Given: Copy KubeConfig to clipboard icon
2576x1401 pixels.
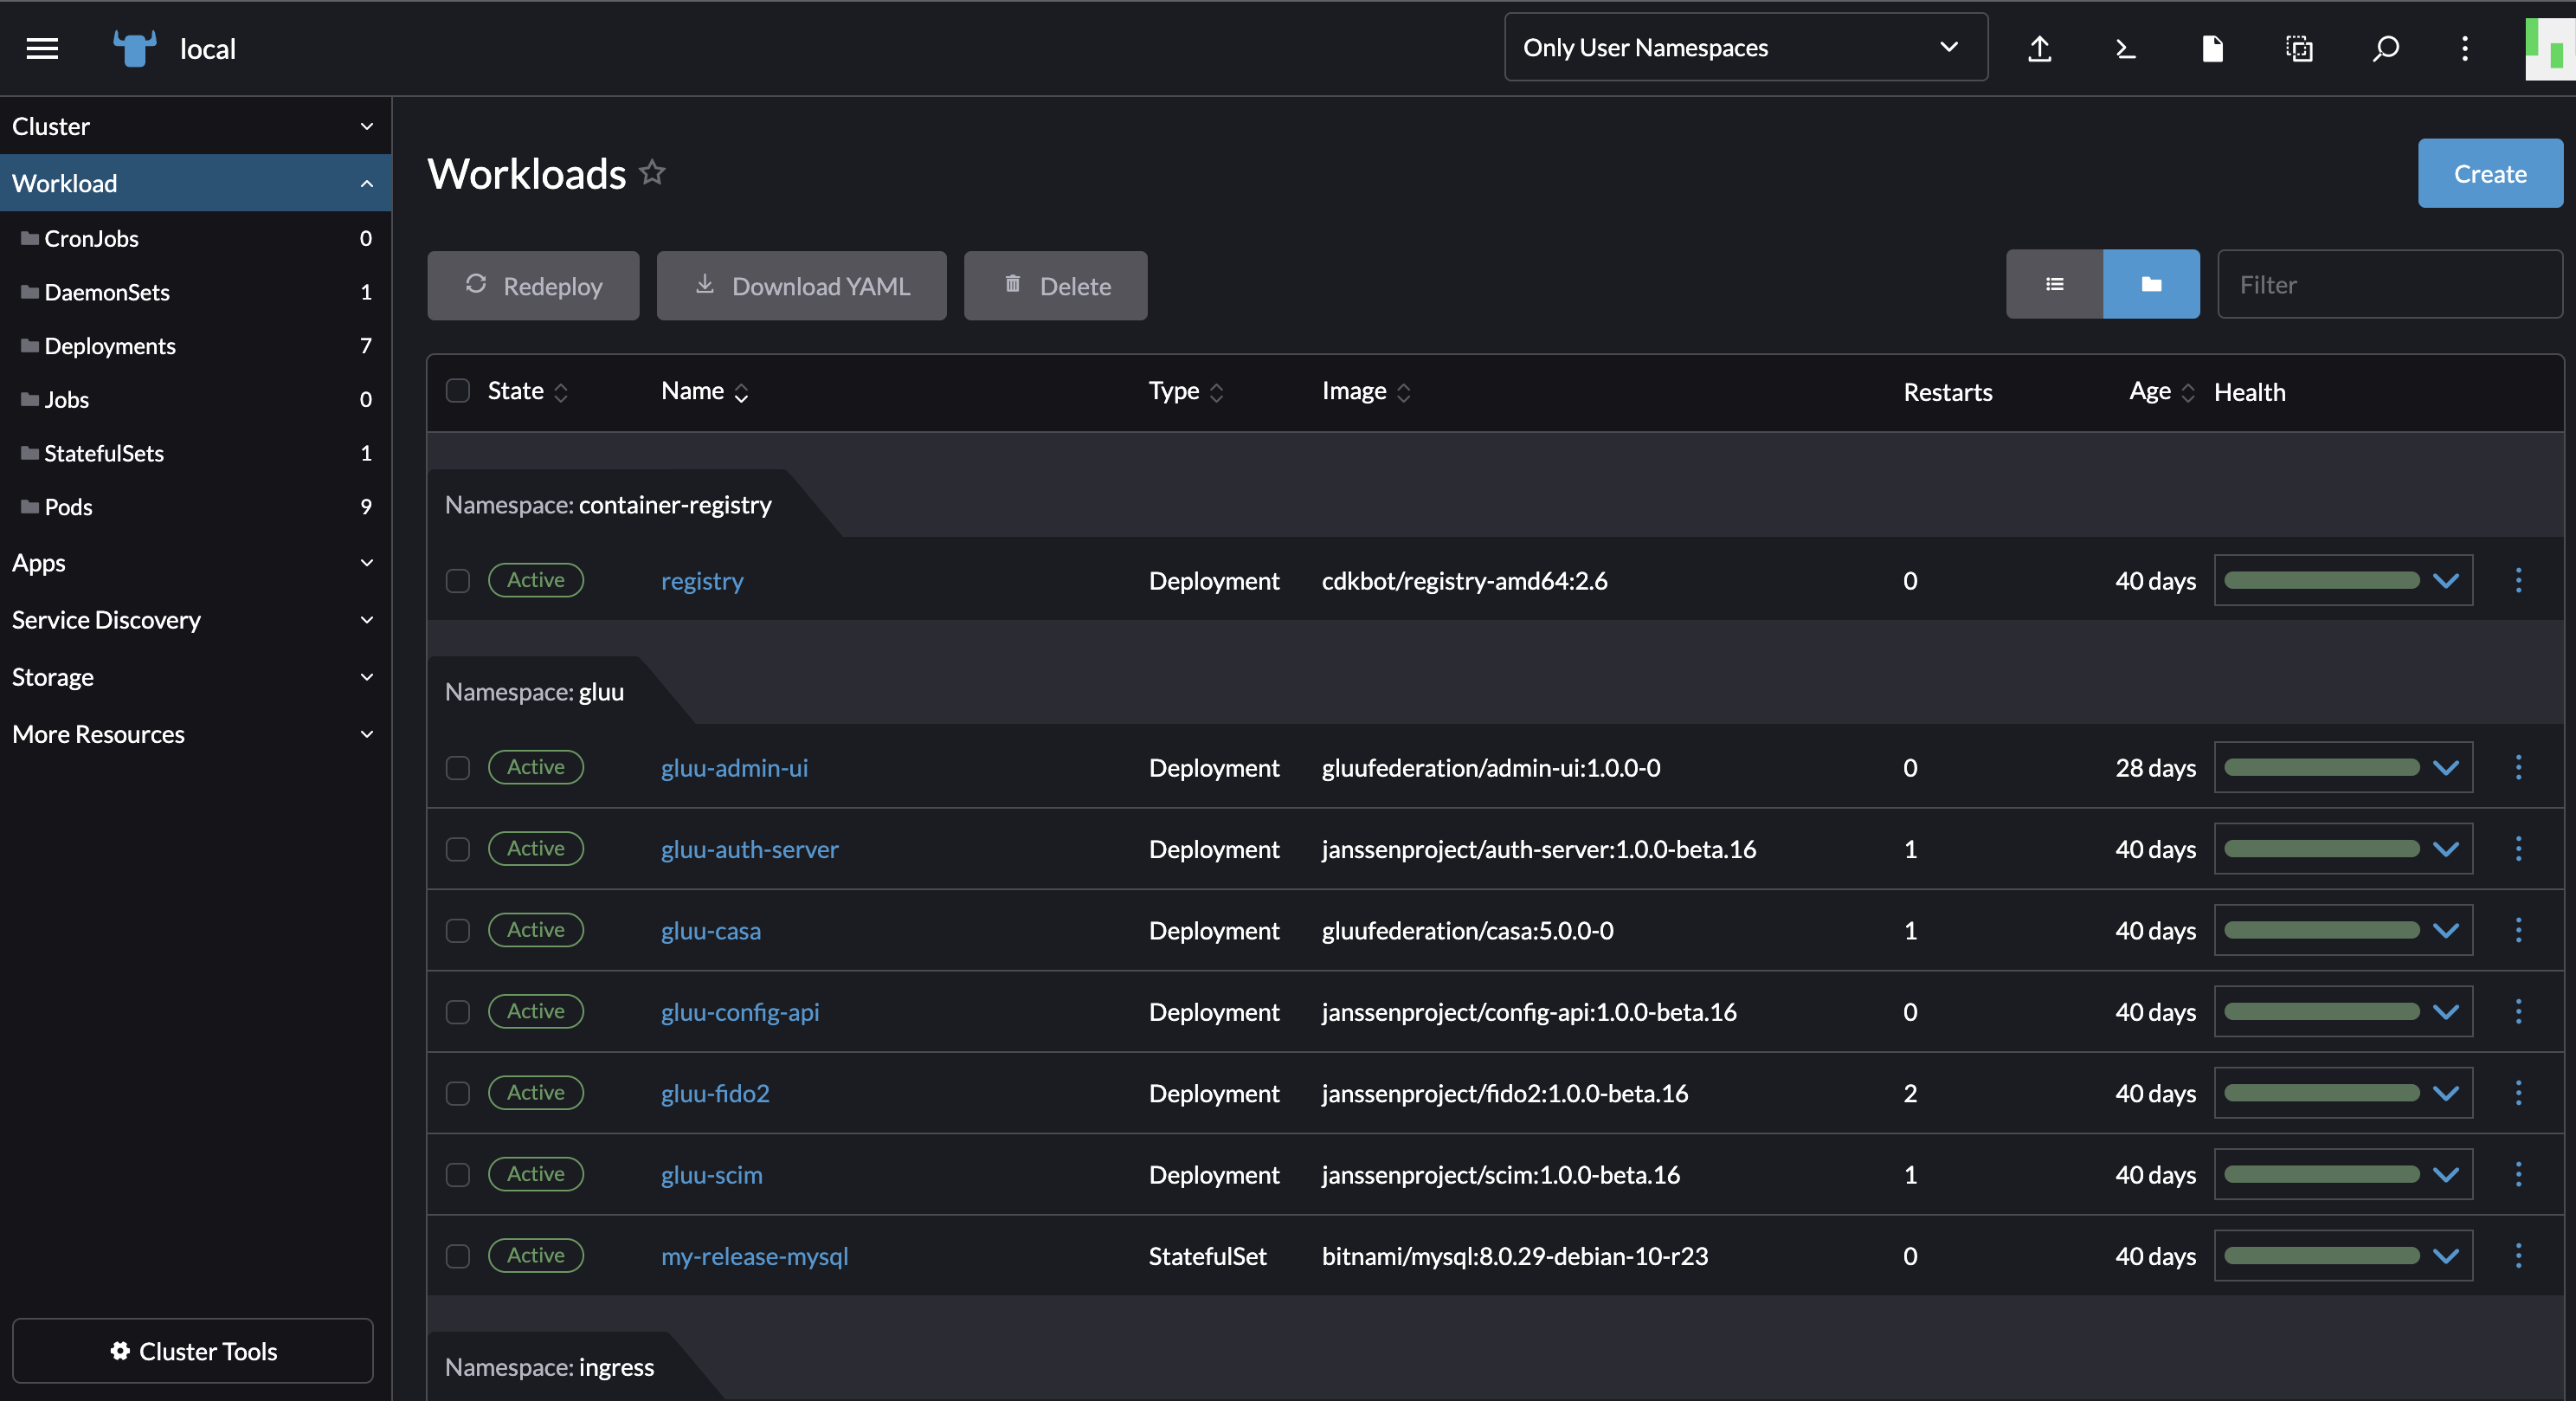Looking at the screenshot, I should (x=2299, y=48).
